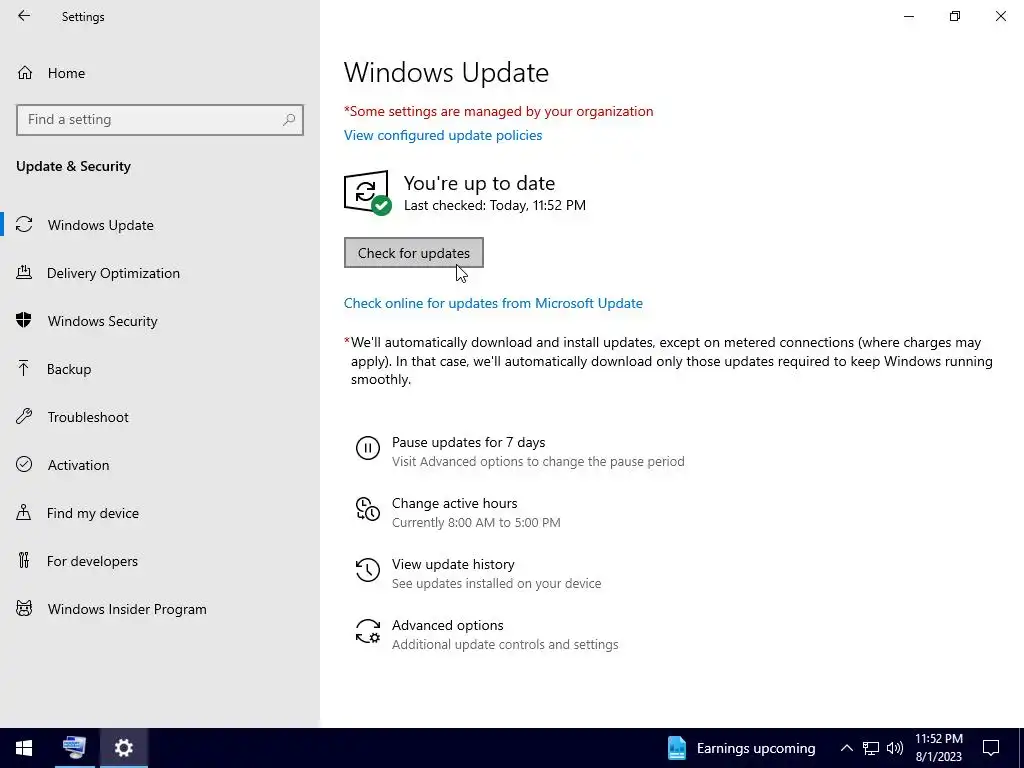Close the Settings window
The image size is (1024, 768).
(1000, 16)
